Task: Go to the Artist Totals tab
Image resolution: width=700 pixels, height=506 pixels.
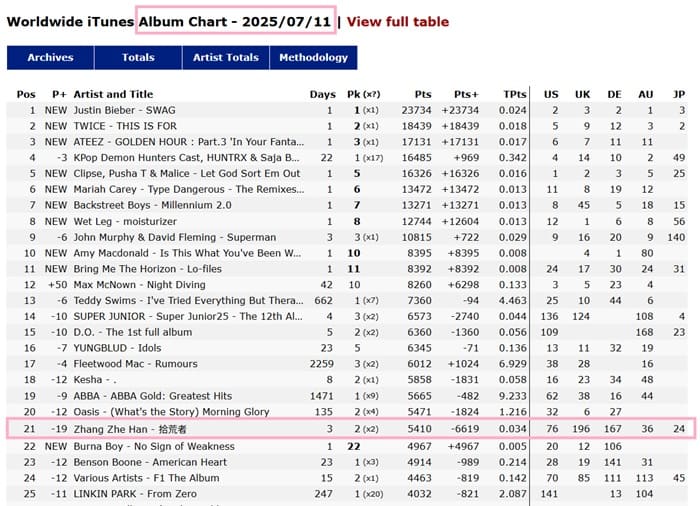Action: pos(226,58)
